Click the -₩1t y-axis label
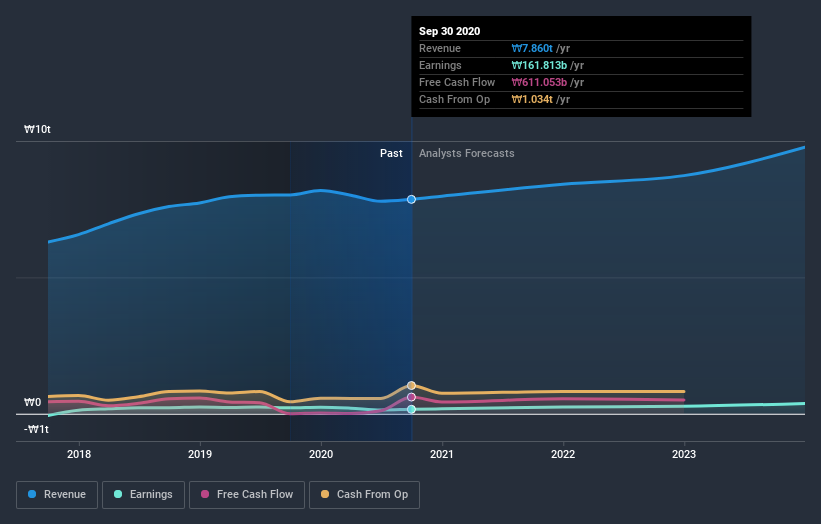The image size is (821, 524). pyautogui.click(x=36, y=429)
